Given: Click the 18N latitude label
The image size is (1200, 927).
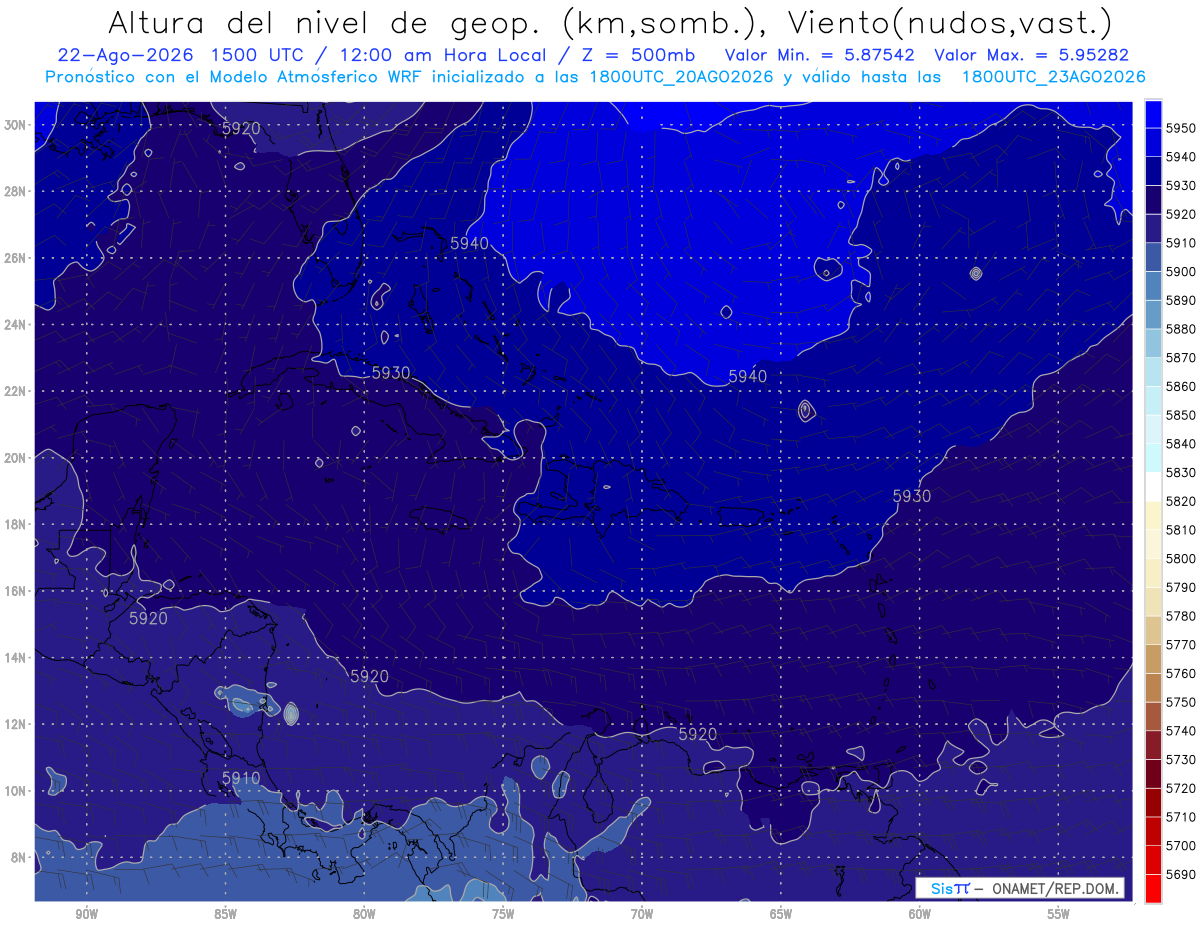Looking at the screenshot, I should coord(17,525).
